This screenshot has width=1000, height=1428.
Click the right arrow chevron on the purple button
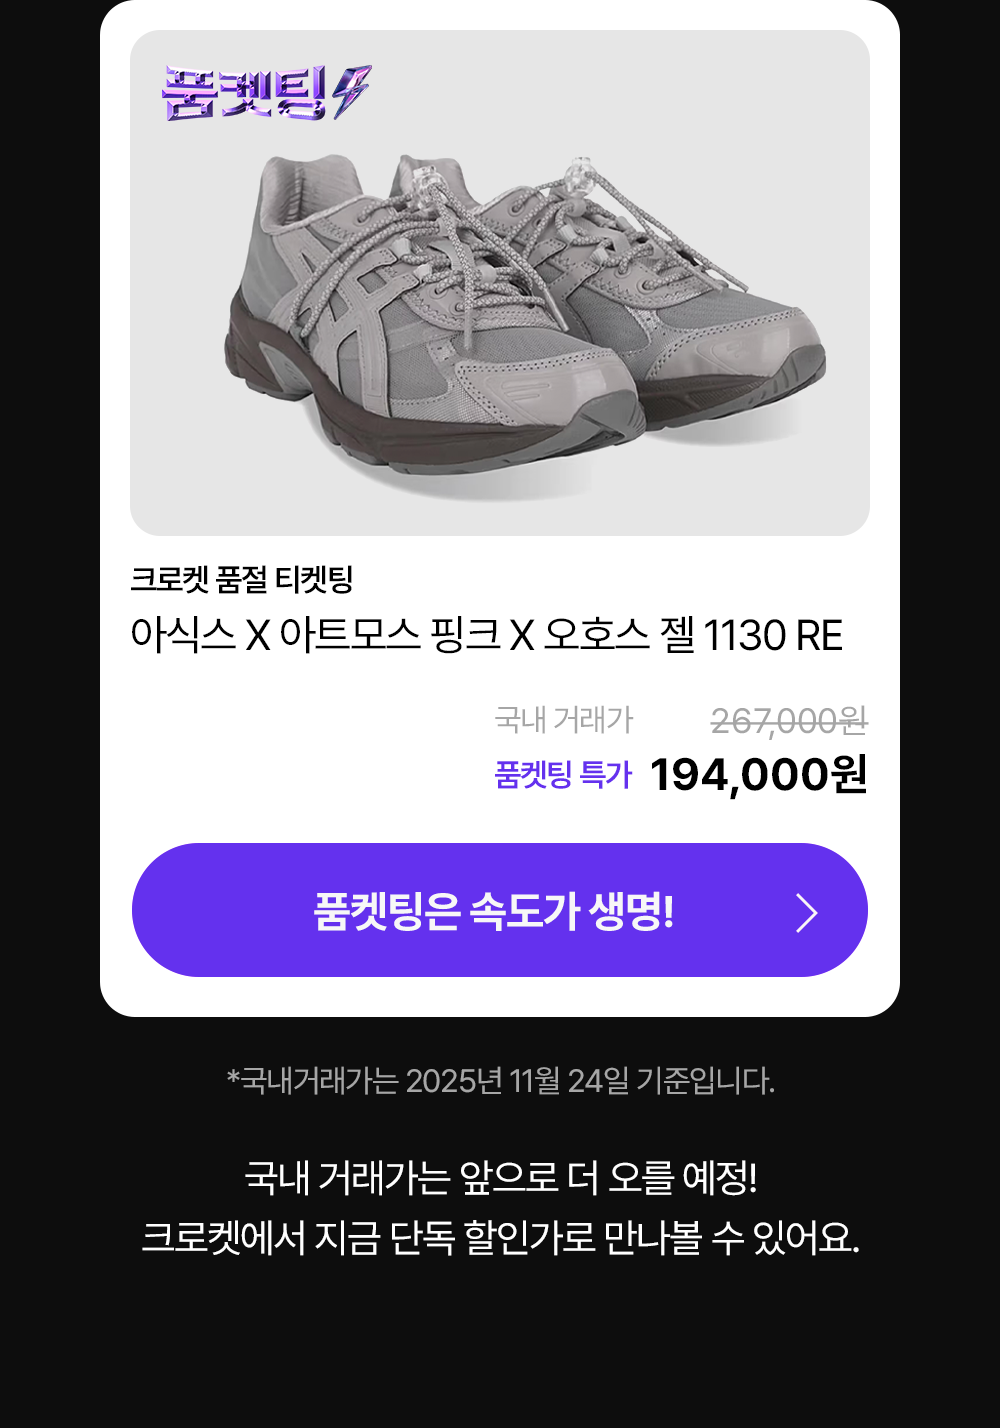[x=806, y=912]
